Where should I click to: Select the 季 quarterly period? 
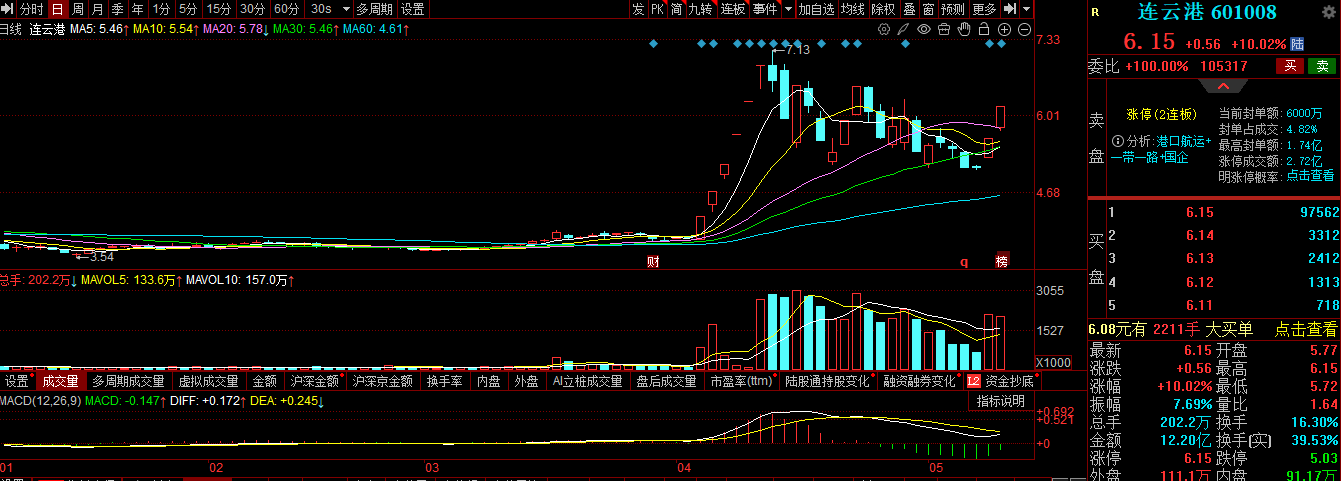click(x=117, y=9)
